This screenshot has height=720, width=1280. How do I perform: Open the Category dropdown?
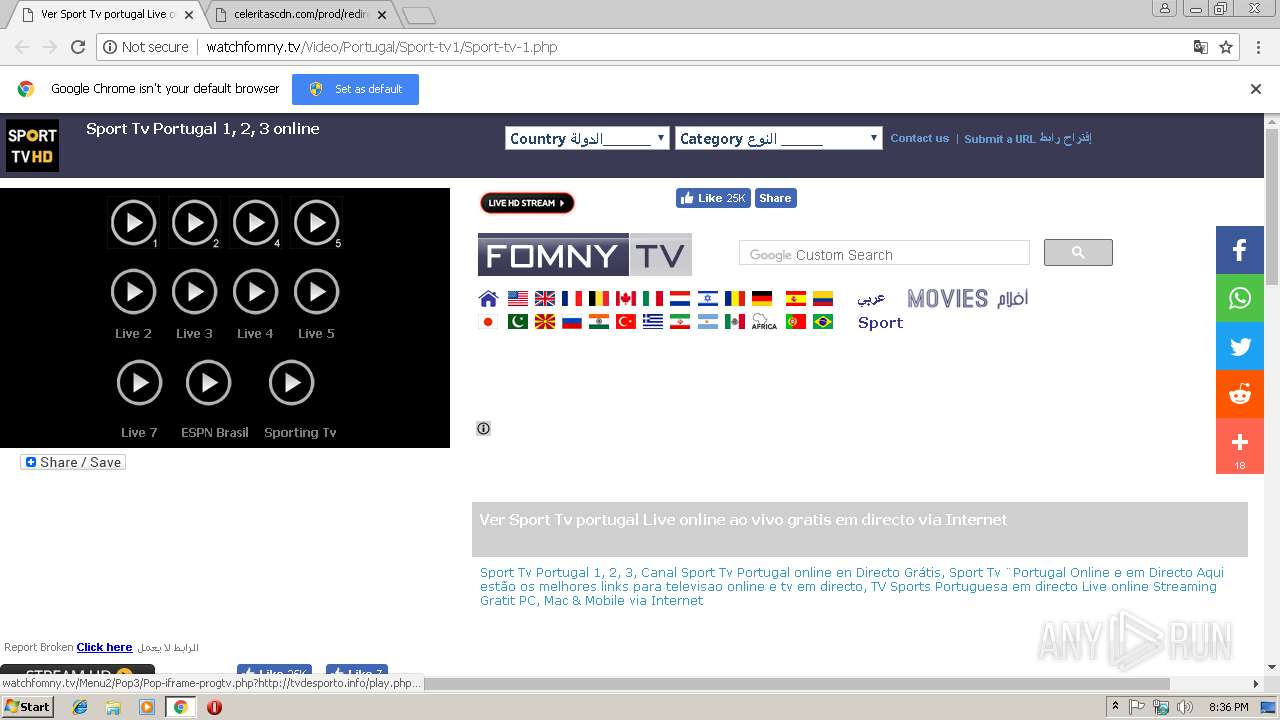pos(779,138)
